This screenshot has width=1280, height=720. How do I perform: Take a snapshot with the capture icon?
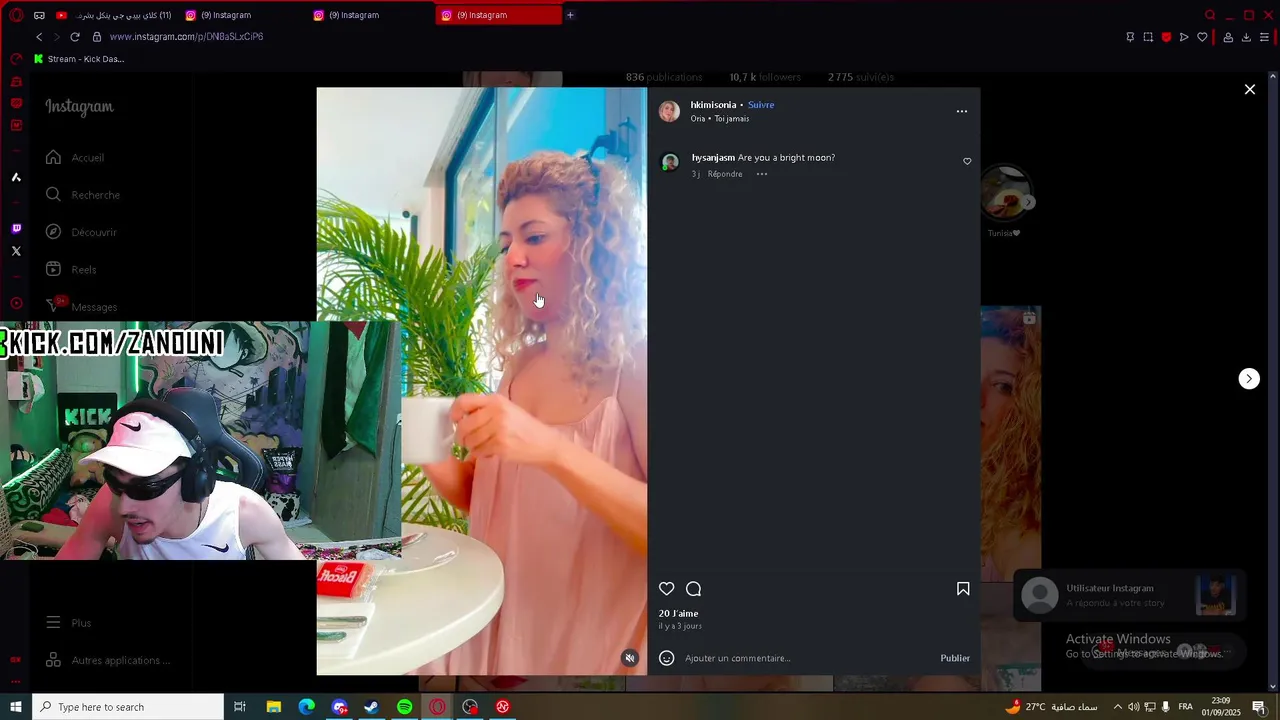pyautogui.click(x=1148, y=37)
